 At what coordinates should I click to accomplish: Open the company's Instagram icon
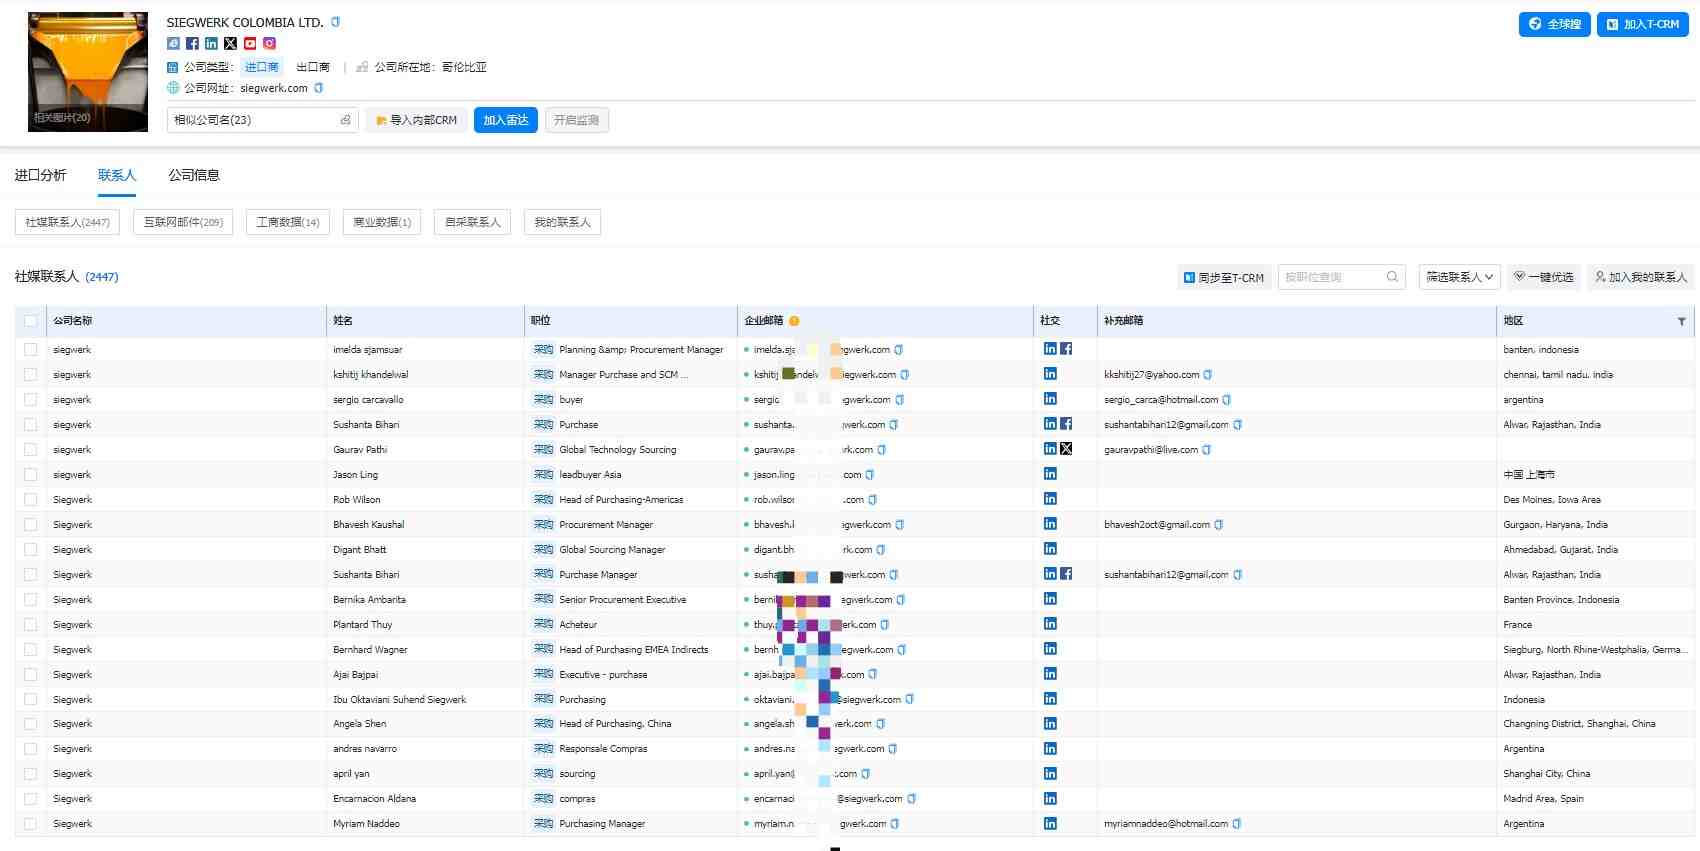(269, 43)
